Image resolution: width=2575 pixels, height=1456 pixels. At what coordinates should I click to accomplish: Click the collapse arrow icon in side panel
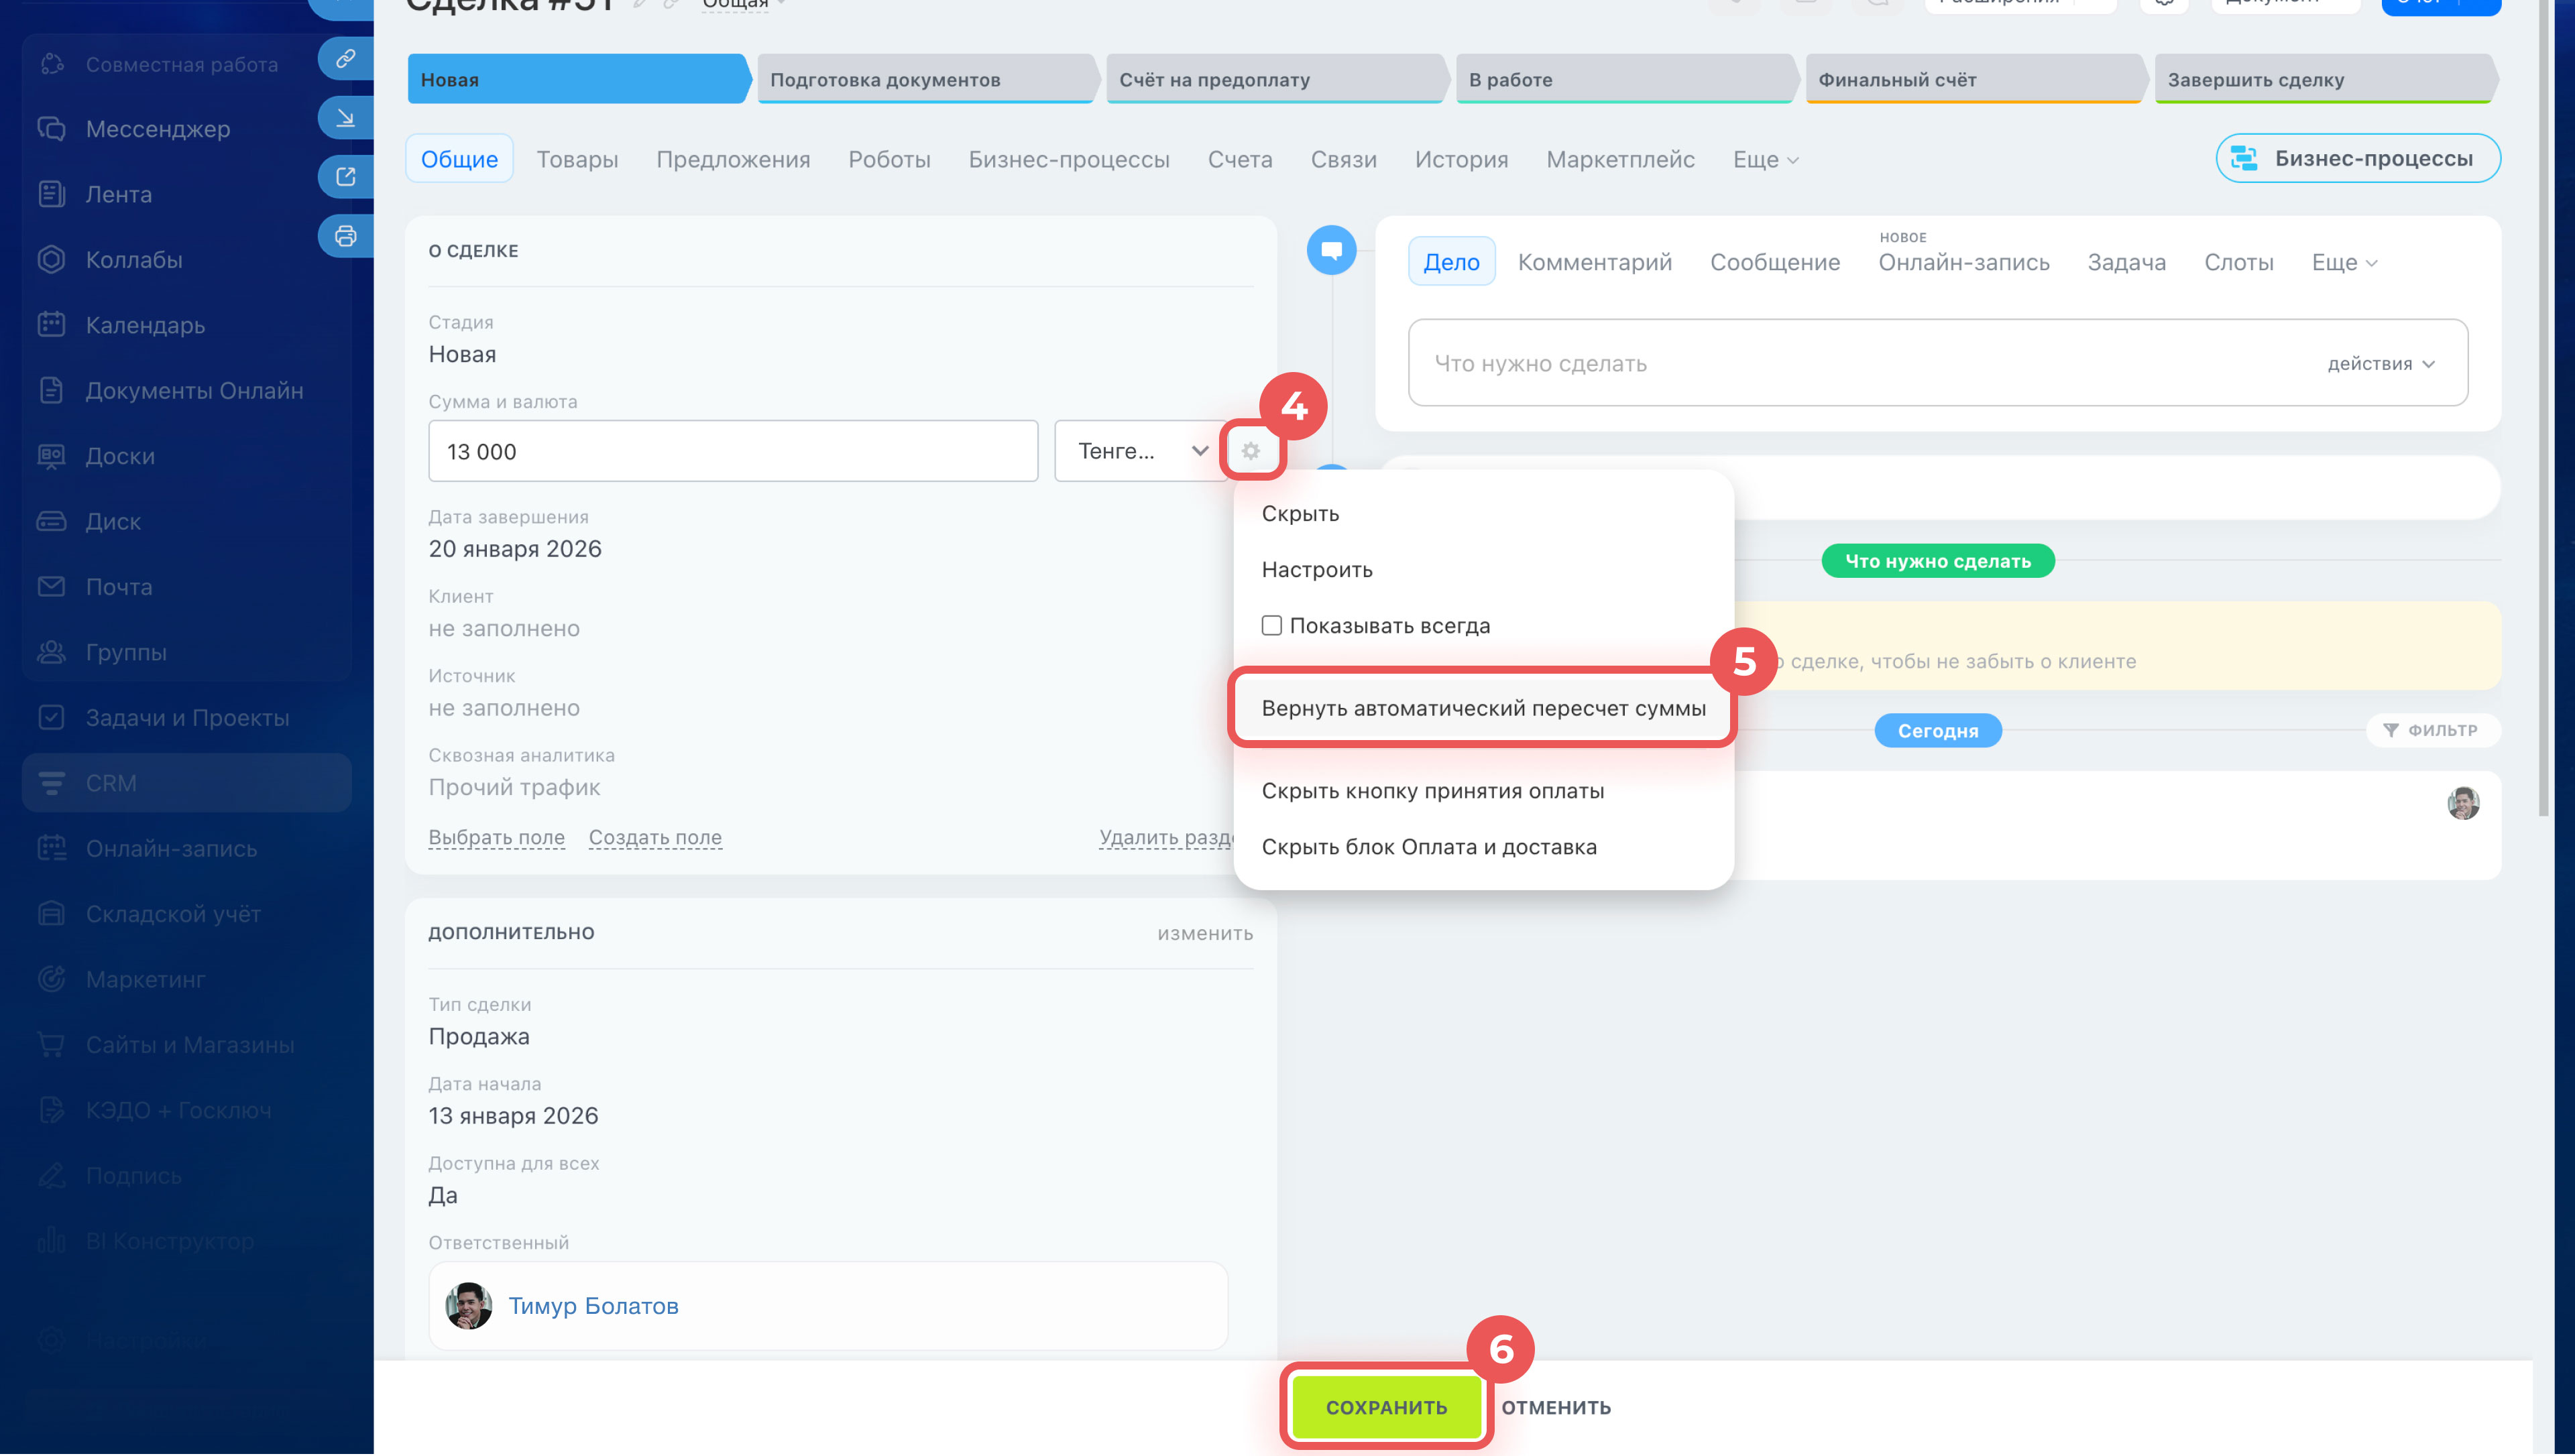pos(345,118)
